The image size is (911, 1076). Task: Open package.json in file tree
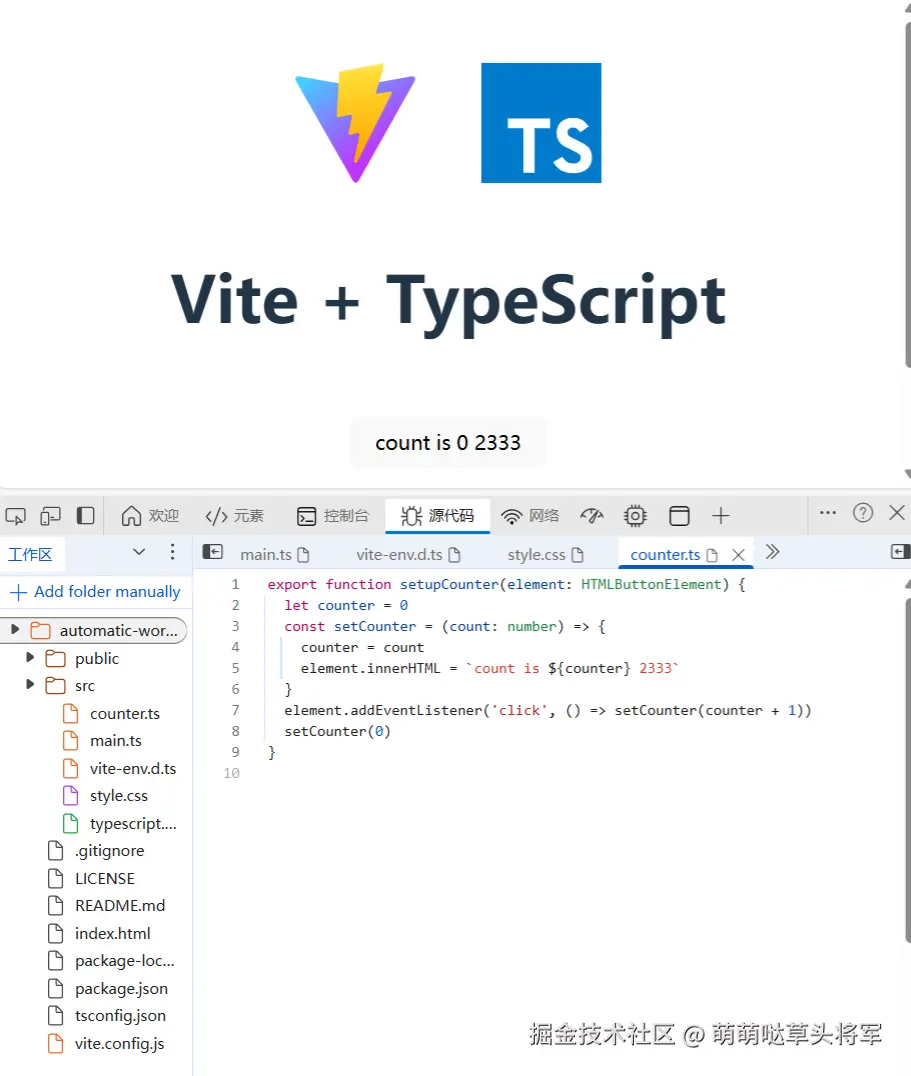121,988
